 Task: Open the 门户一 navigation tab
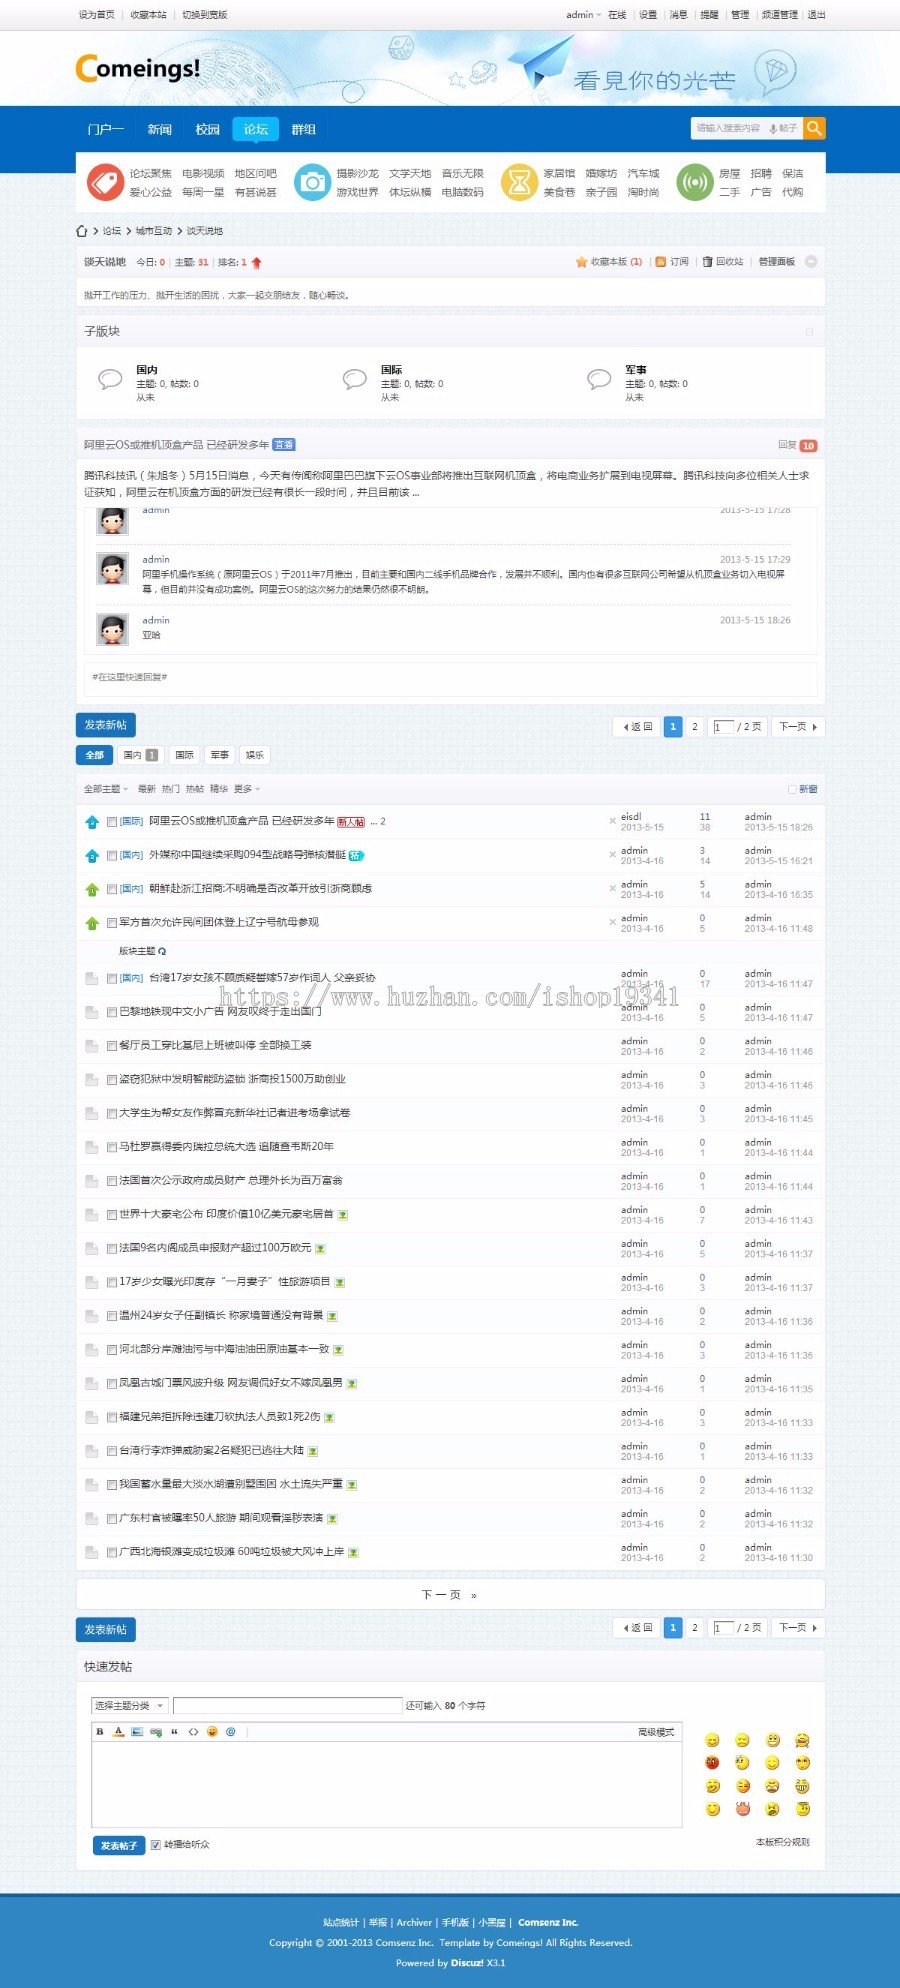tap(106, 129)
